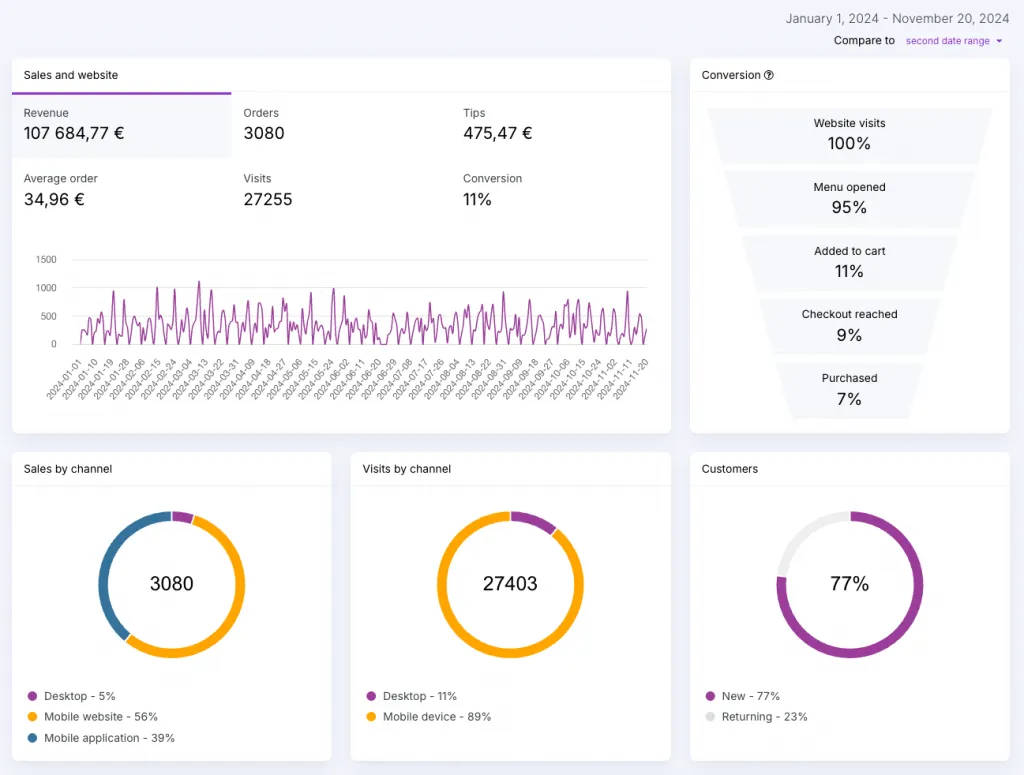The height and width of the screenshot is (775, 1024).
Task: Click the Conversion help question-mark icon
Action: coord(769,75)
